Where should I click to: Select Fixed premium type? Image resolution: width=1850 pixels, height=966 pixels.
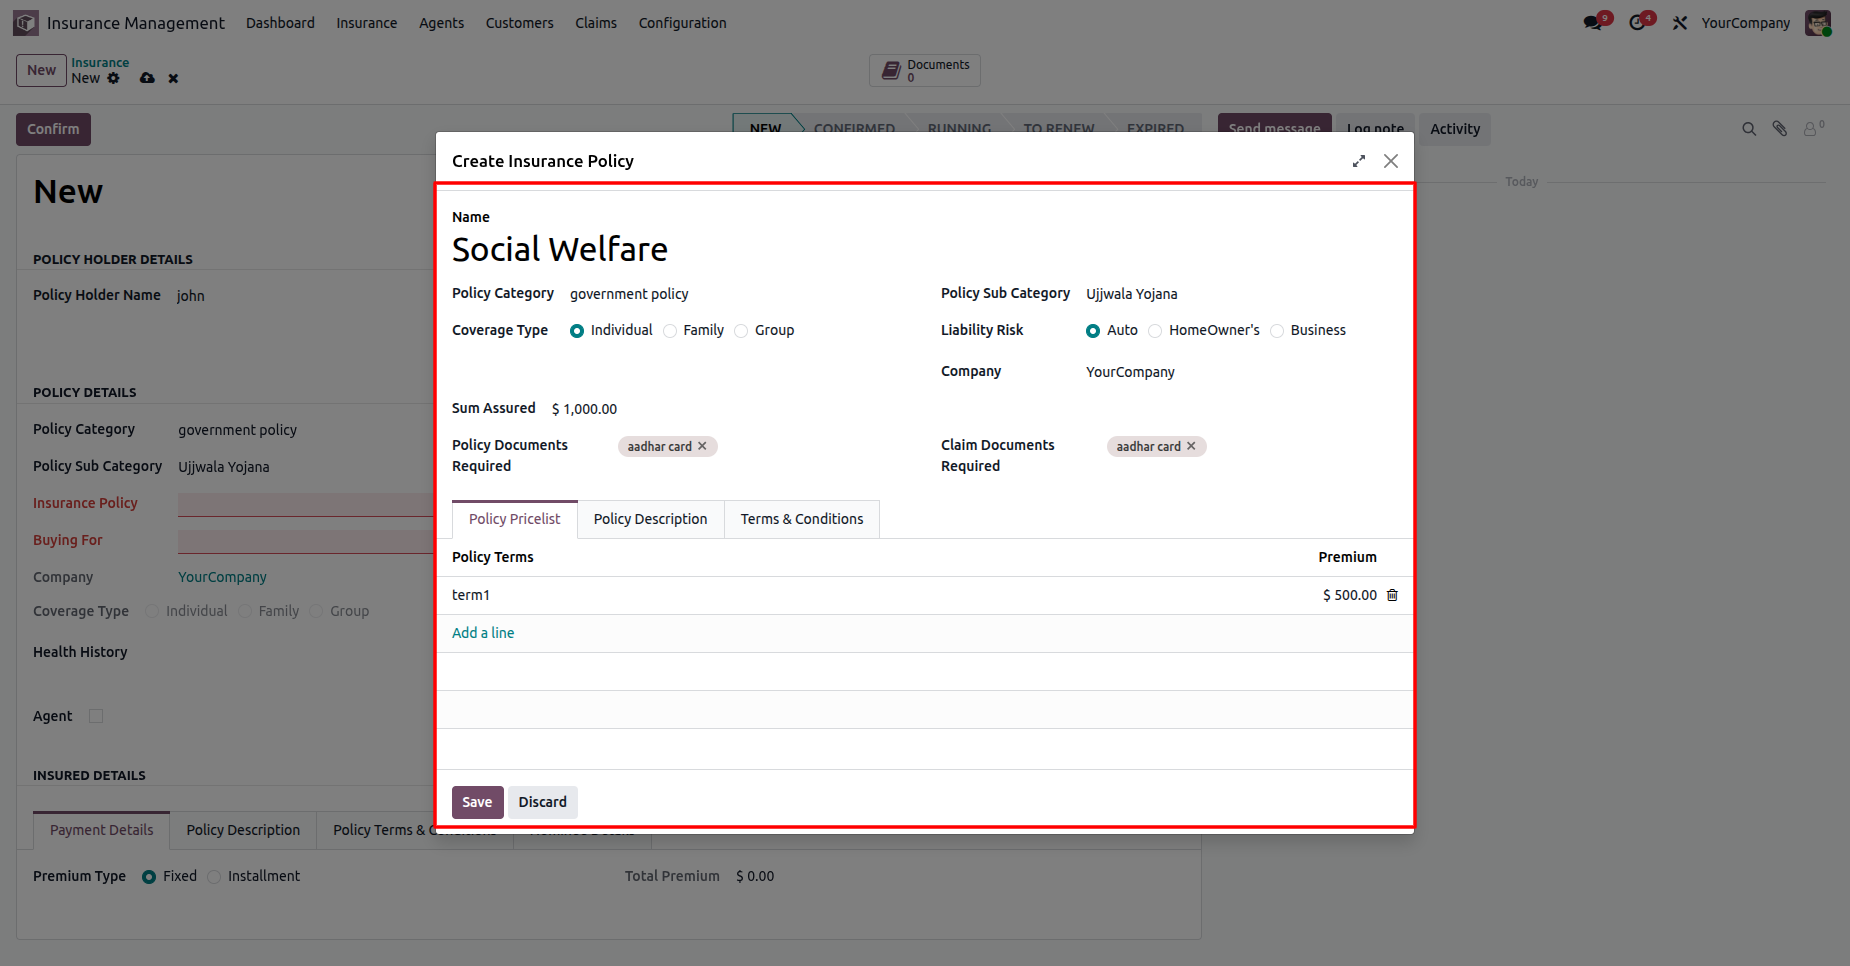149,877
